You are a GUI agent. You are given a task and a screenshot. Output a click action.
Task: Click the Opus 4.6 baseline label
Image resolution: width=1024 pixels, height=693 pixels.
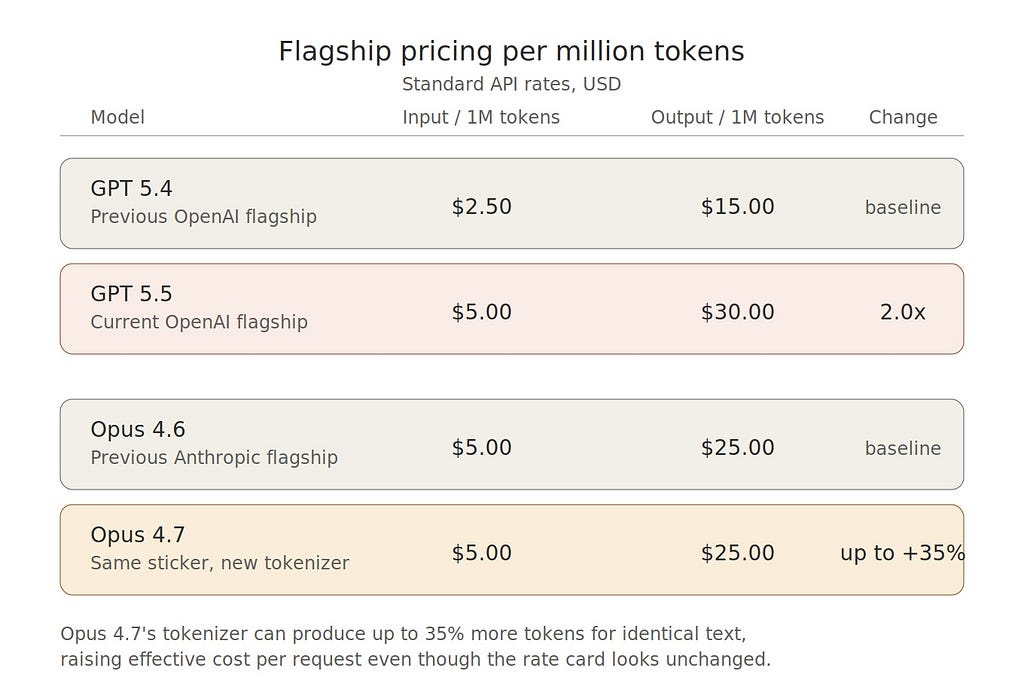(x=903, y=448)
